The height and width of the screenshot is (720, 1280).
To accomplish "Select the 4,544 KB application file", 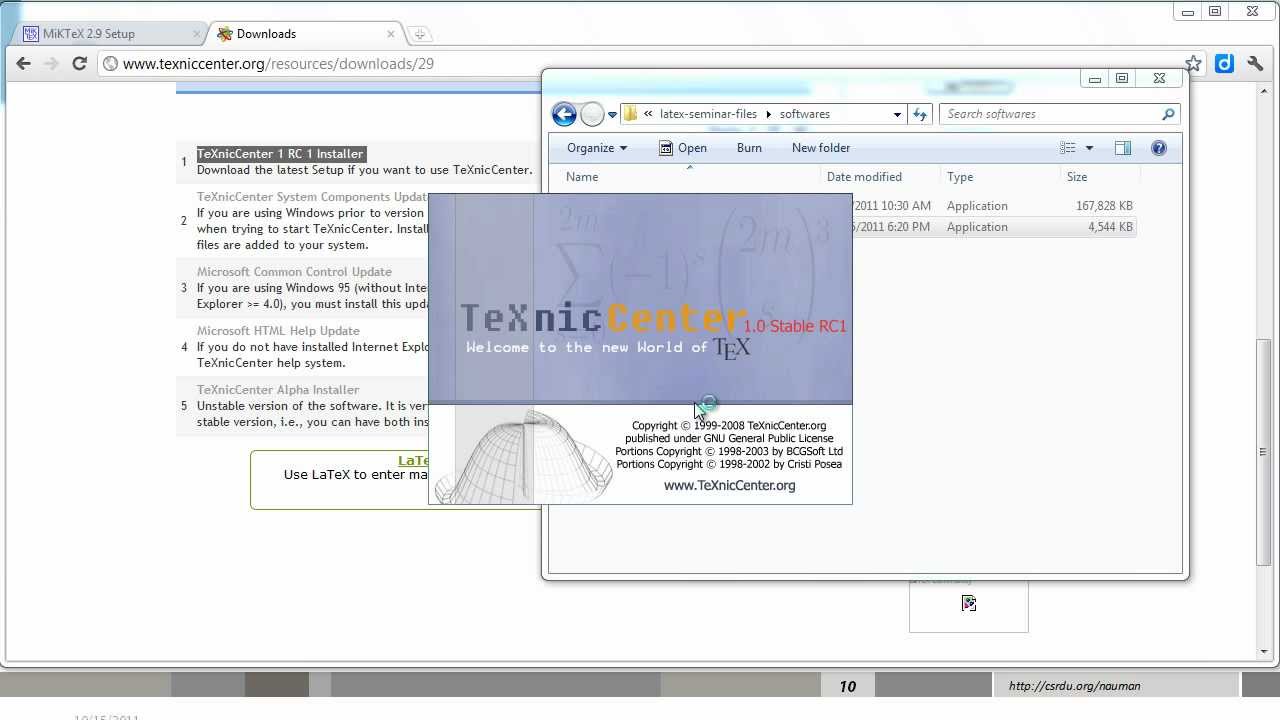I will click(995, 227).
